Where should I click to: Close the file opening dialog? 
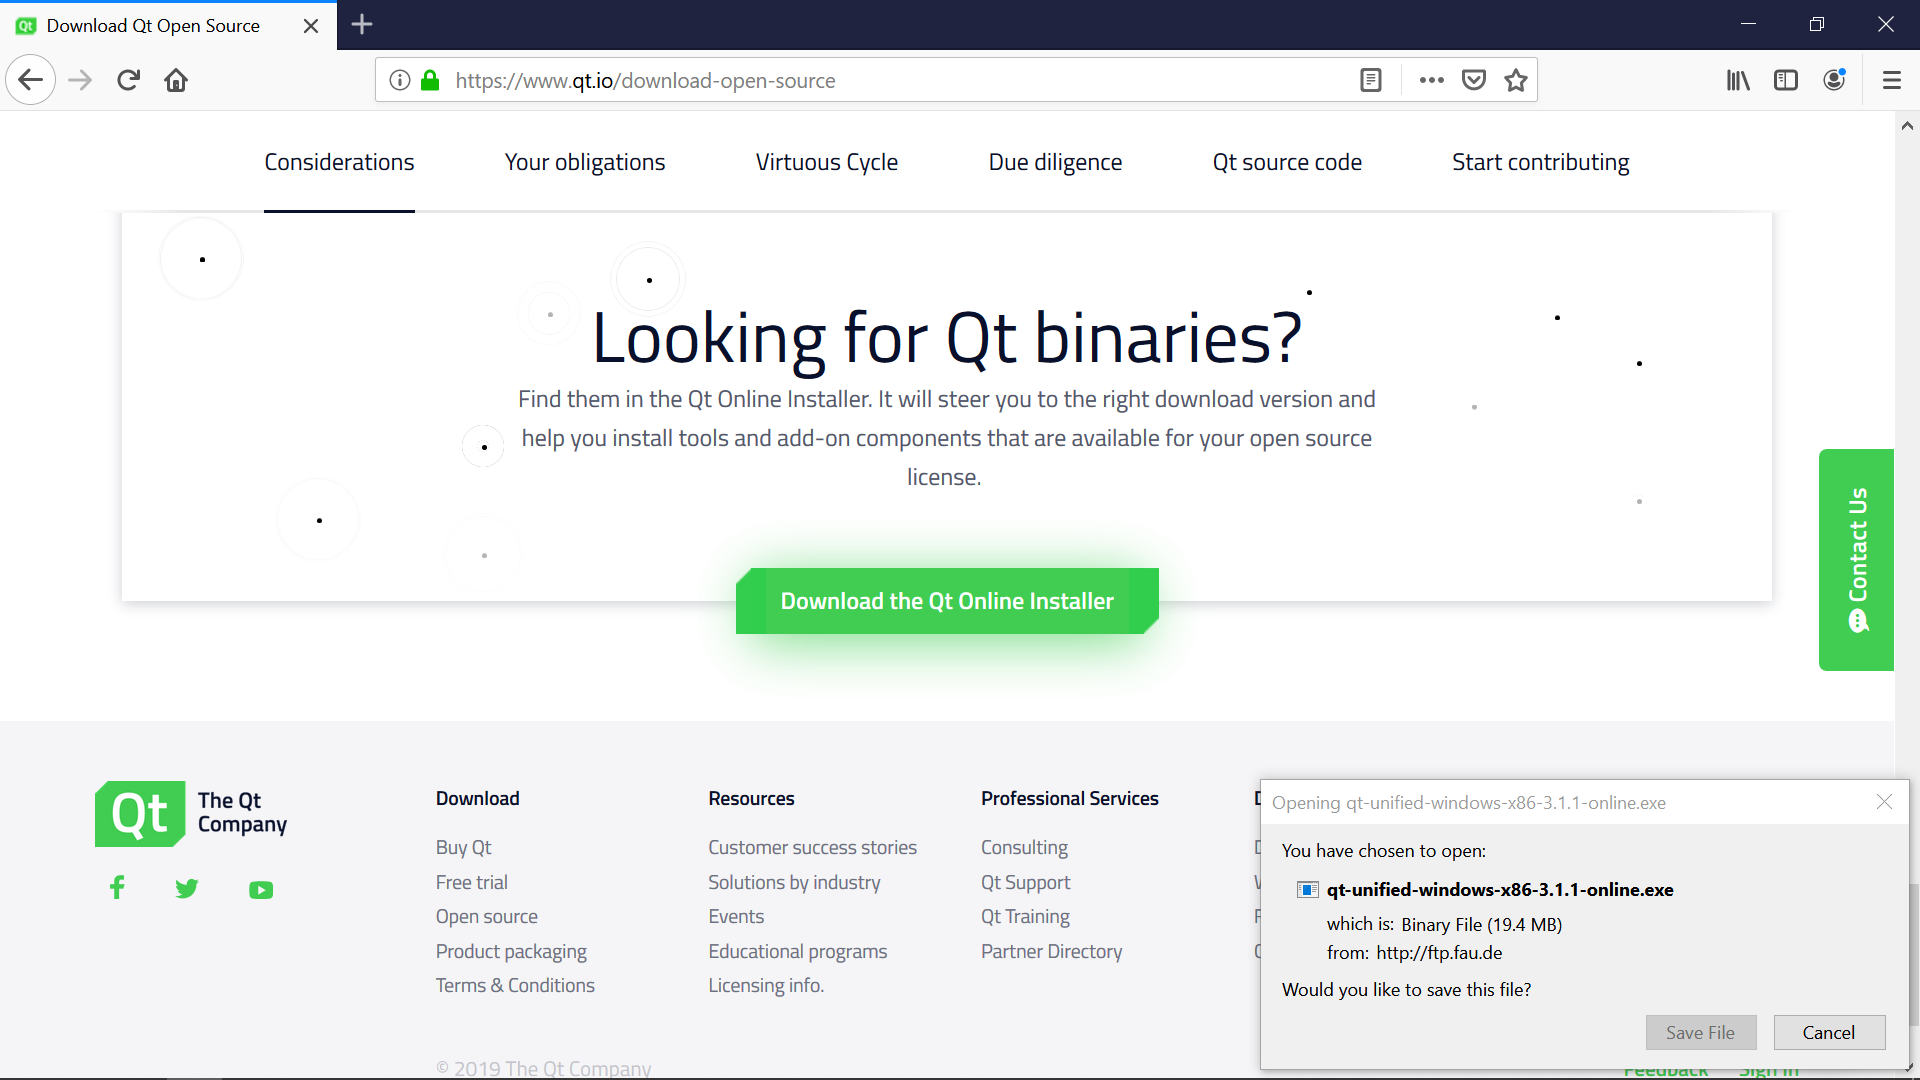click(1884, 802)
